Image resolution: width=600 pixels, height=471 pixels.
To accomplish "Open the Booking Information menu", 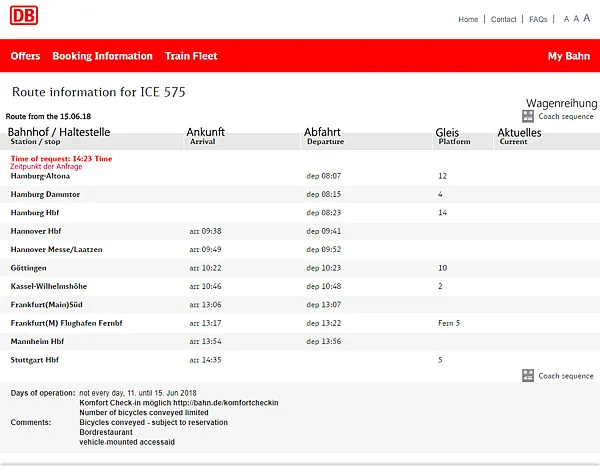I will click(102, 56).
